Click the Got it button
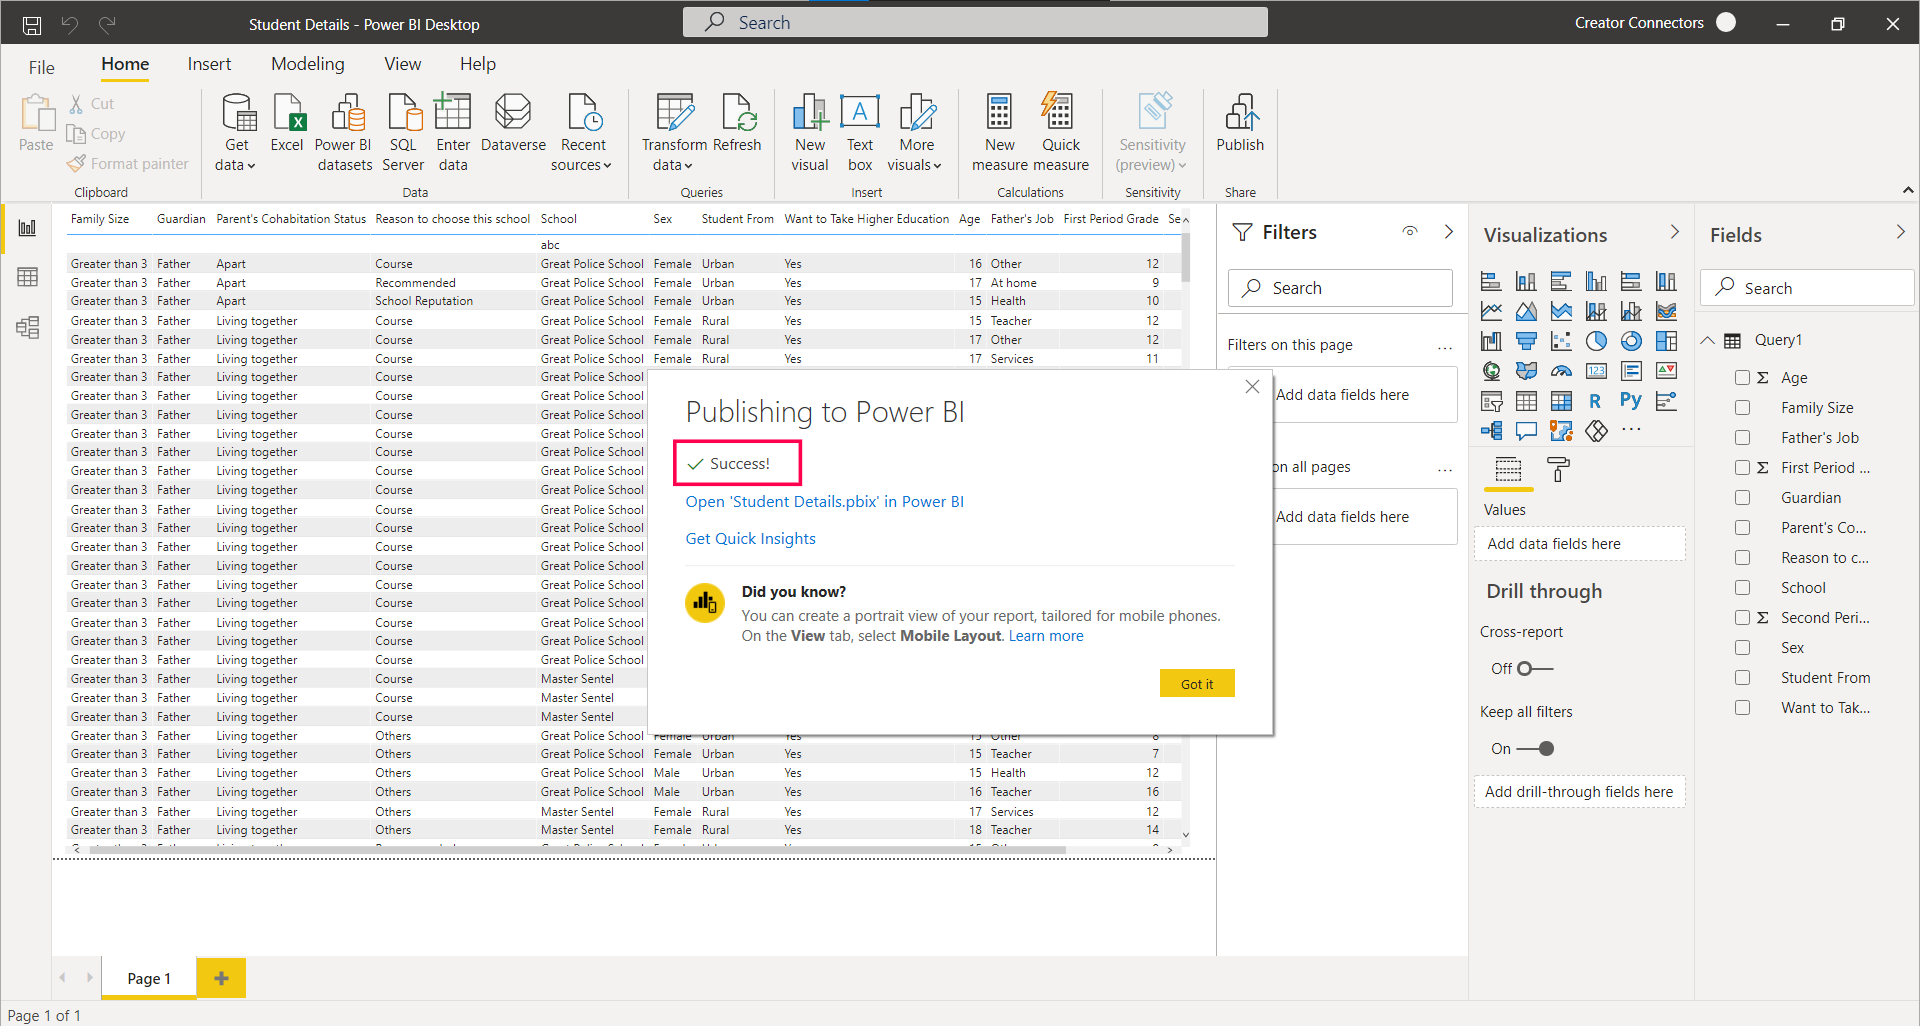 pos(1196,684)
